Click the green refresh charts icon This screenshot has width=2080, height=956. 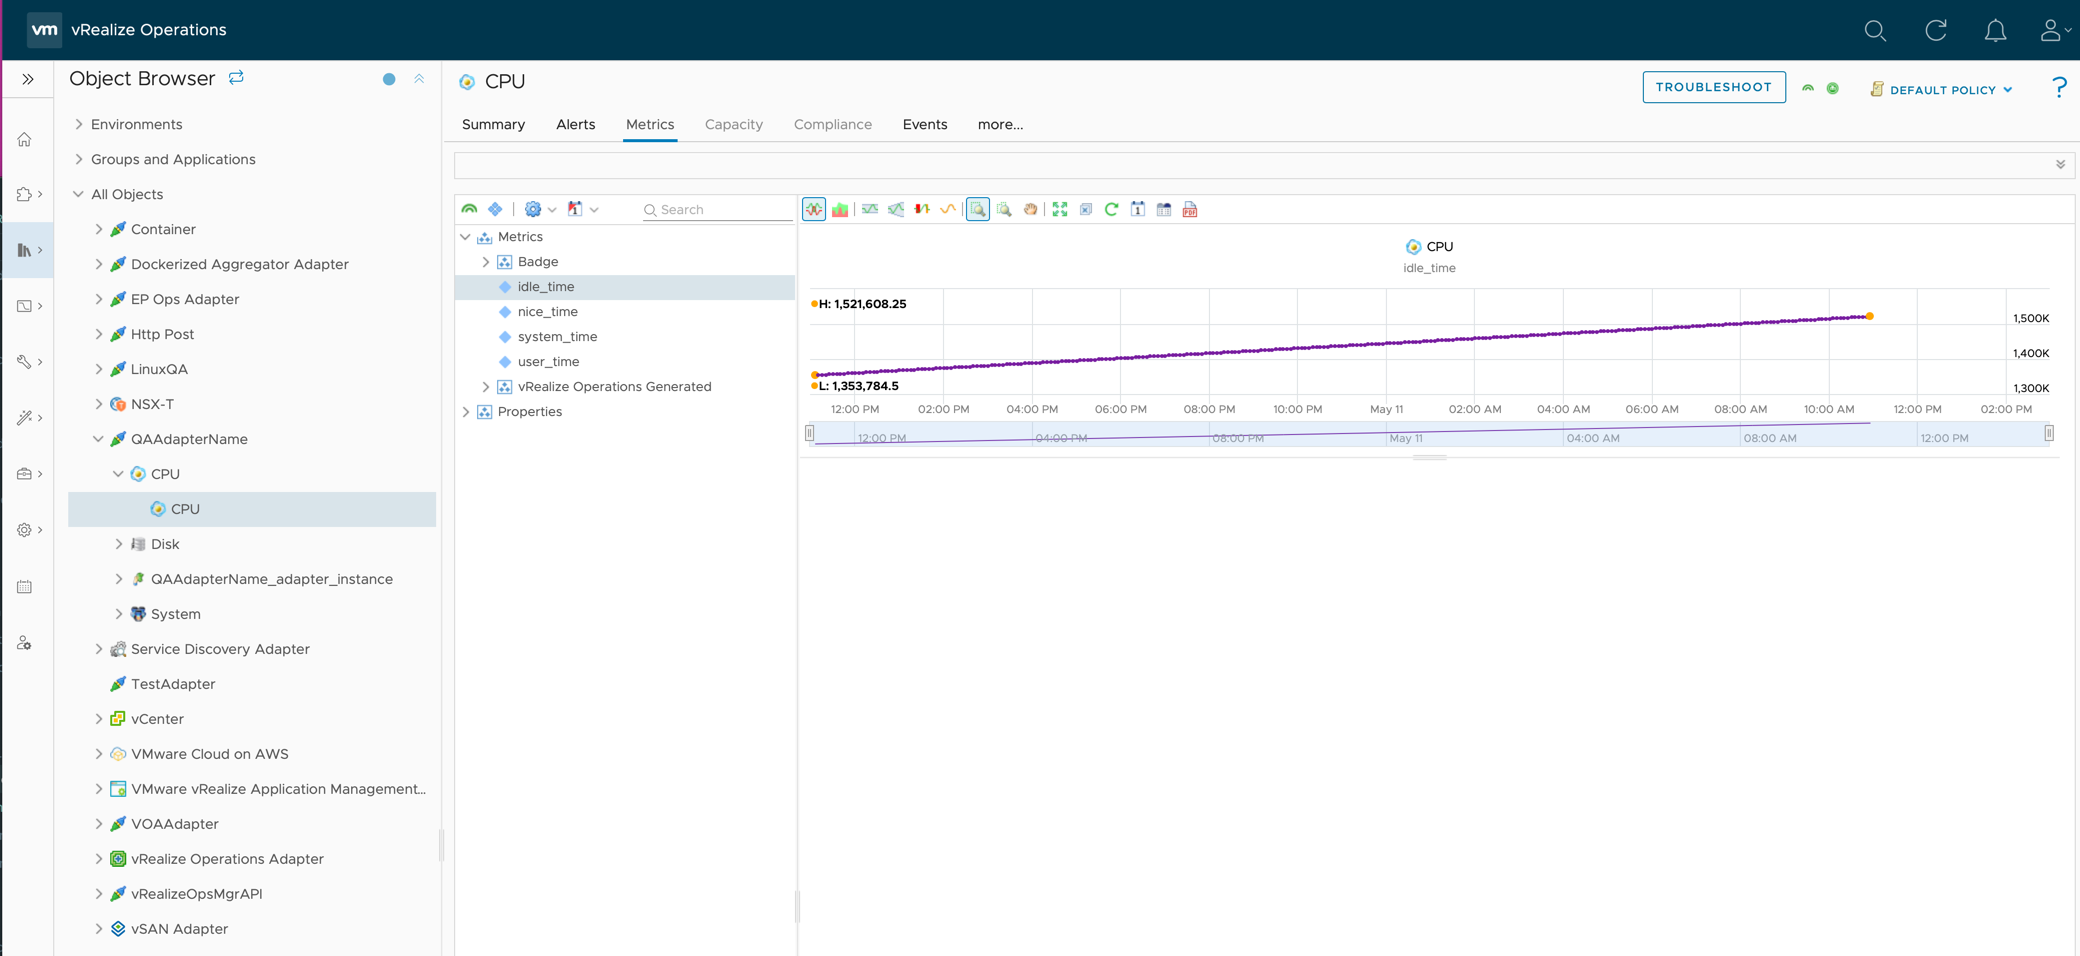click(1111, 210)
